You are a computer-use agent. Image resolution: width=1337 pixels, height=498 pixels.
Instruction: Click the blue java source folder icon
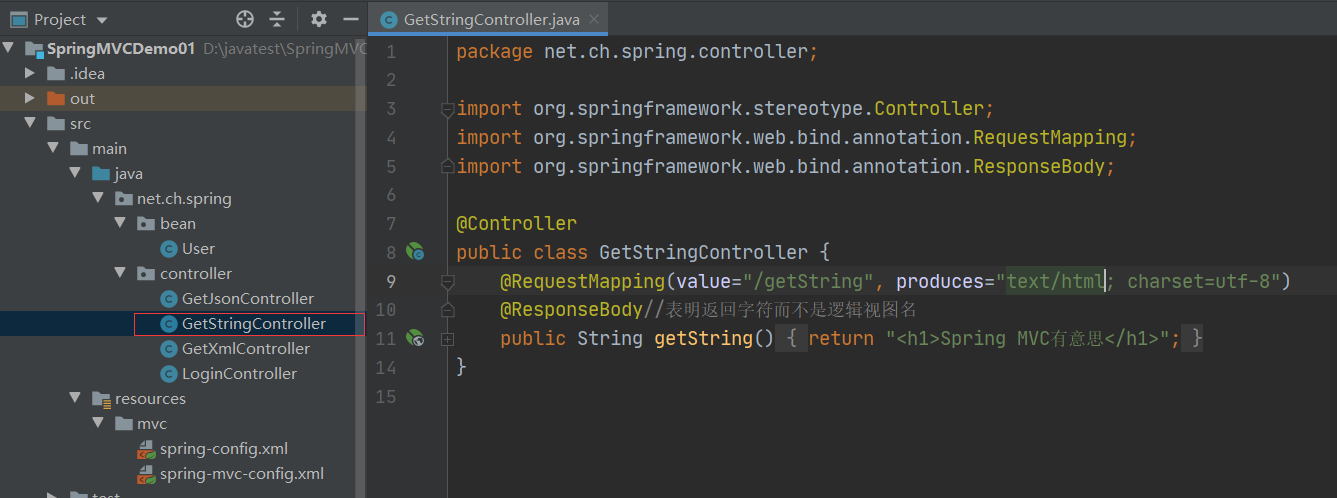click(101, 173)
